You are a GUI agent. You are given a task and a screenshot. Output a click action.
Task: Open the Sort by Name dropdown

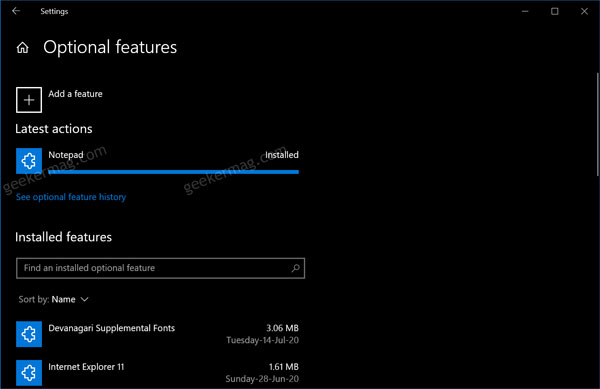click(x=54, y=299)
